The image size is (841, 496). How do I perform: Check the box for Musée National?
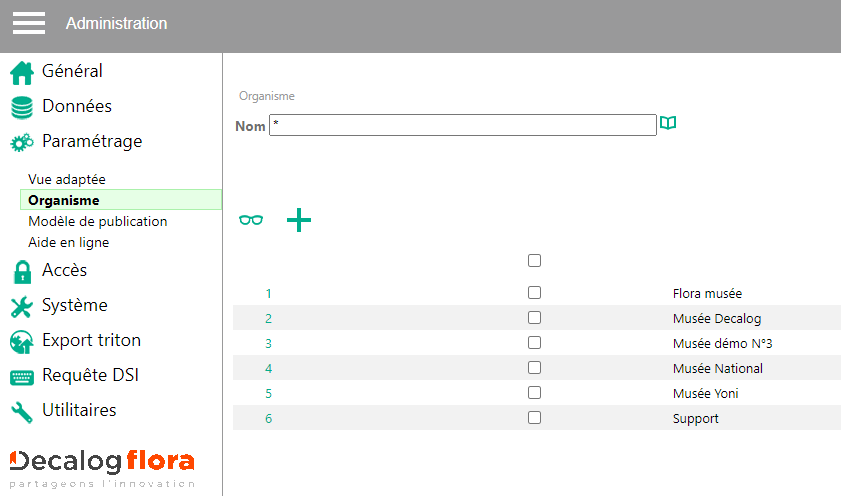point(534,368)
